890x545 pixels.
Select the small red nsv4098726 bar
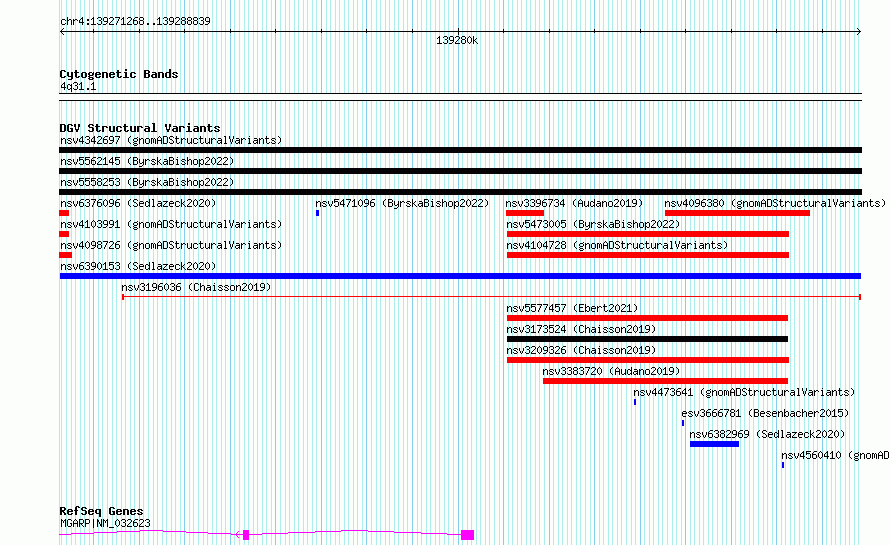[x=65, y=255]
